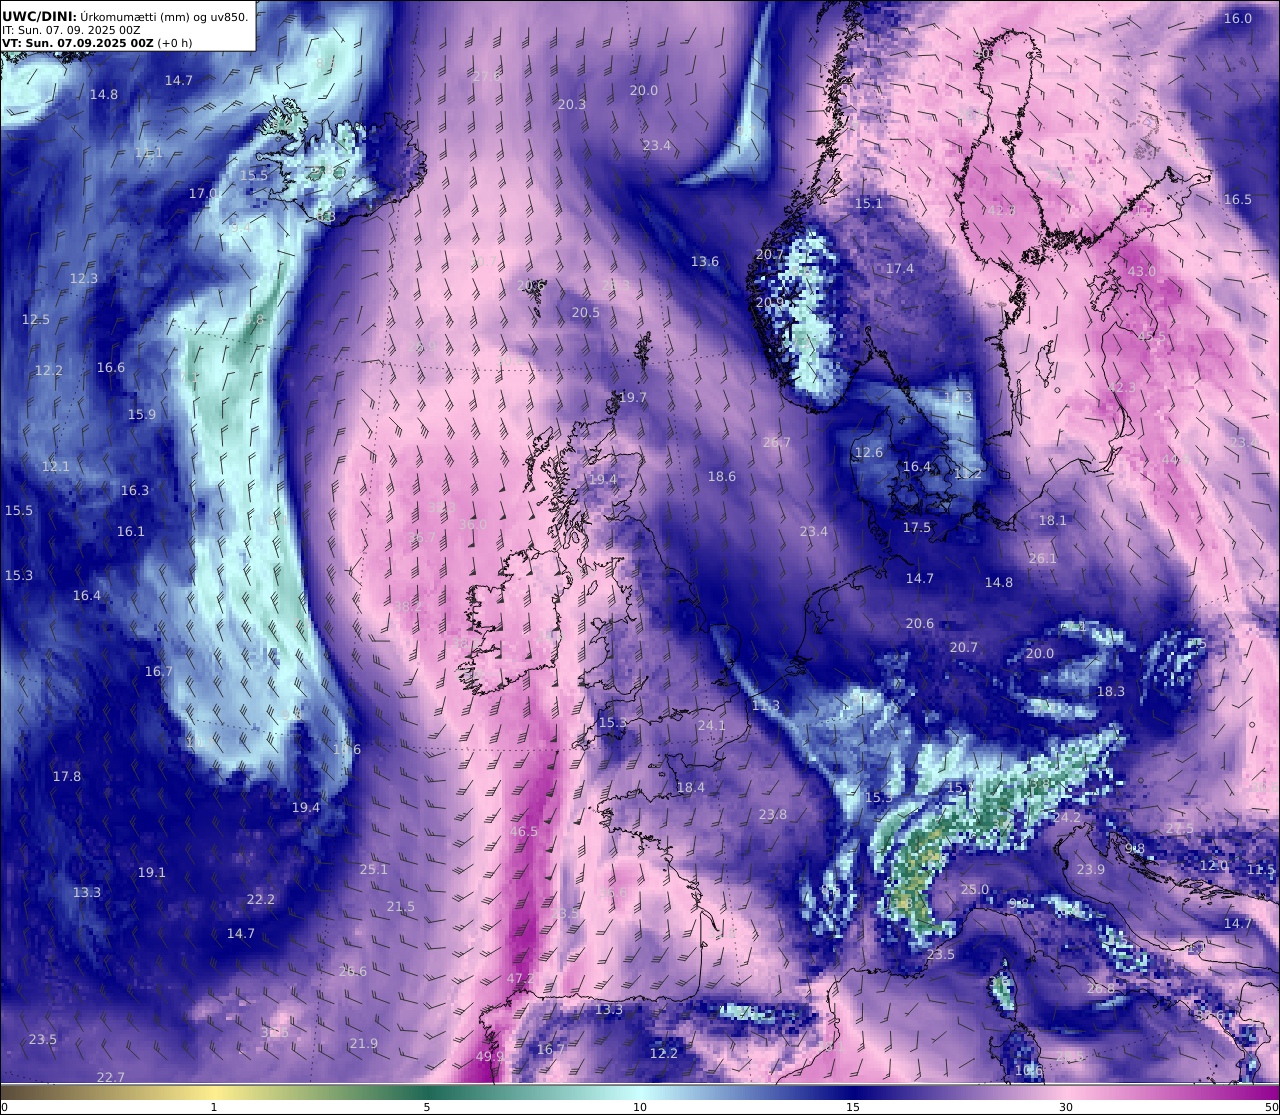
Task: Click the map value 21.9
Action: coord(364,1043)
